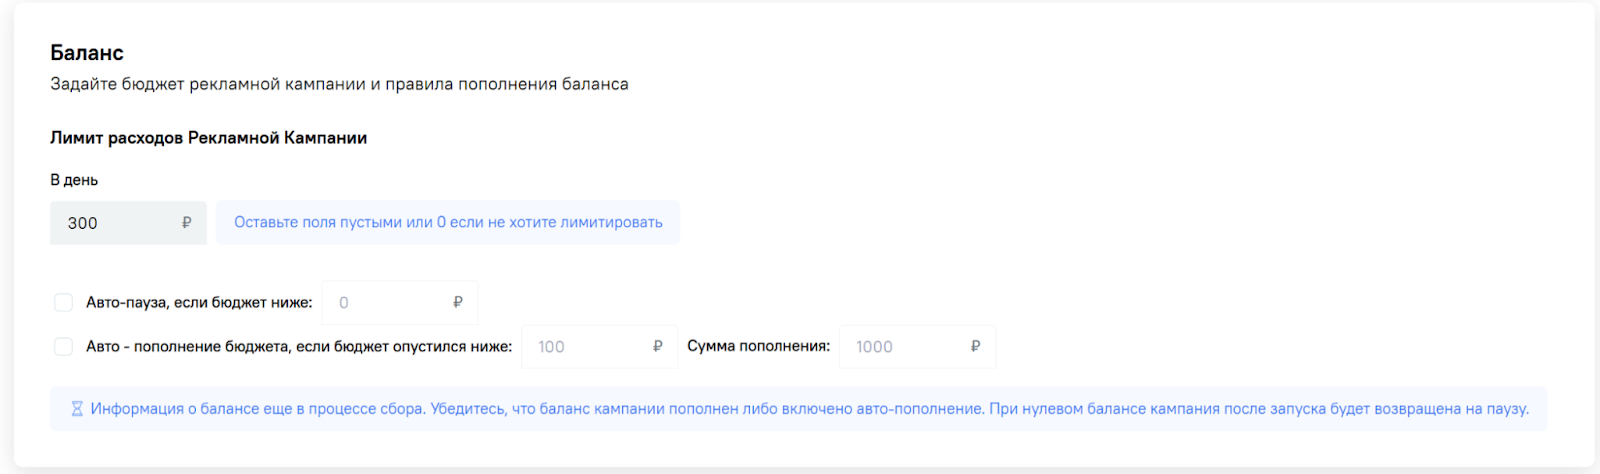Image resolution: width=1600 pixels, height=474 pixels.
Task: Click the 'Авто-пауза, если бюджет ниже' label
Action: click(199, 302)
